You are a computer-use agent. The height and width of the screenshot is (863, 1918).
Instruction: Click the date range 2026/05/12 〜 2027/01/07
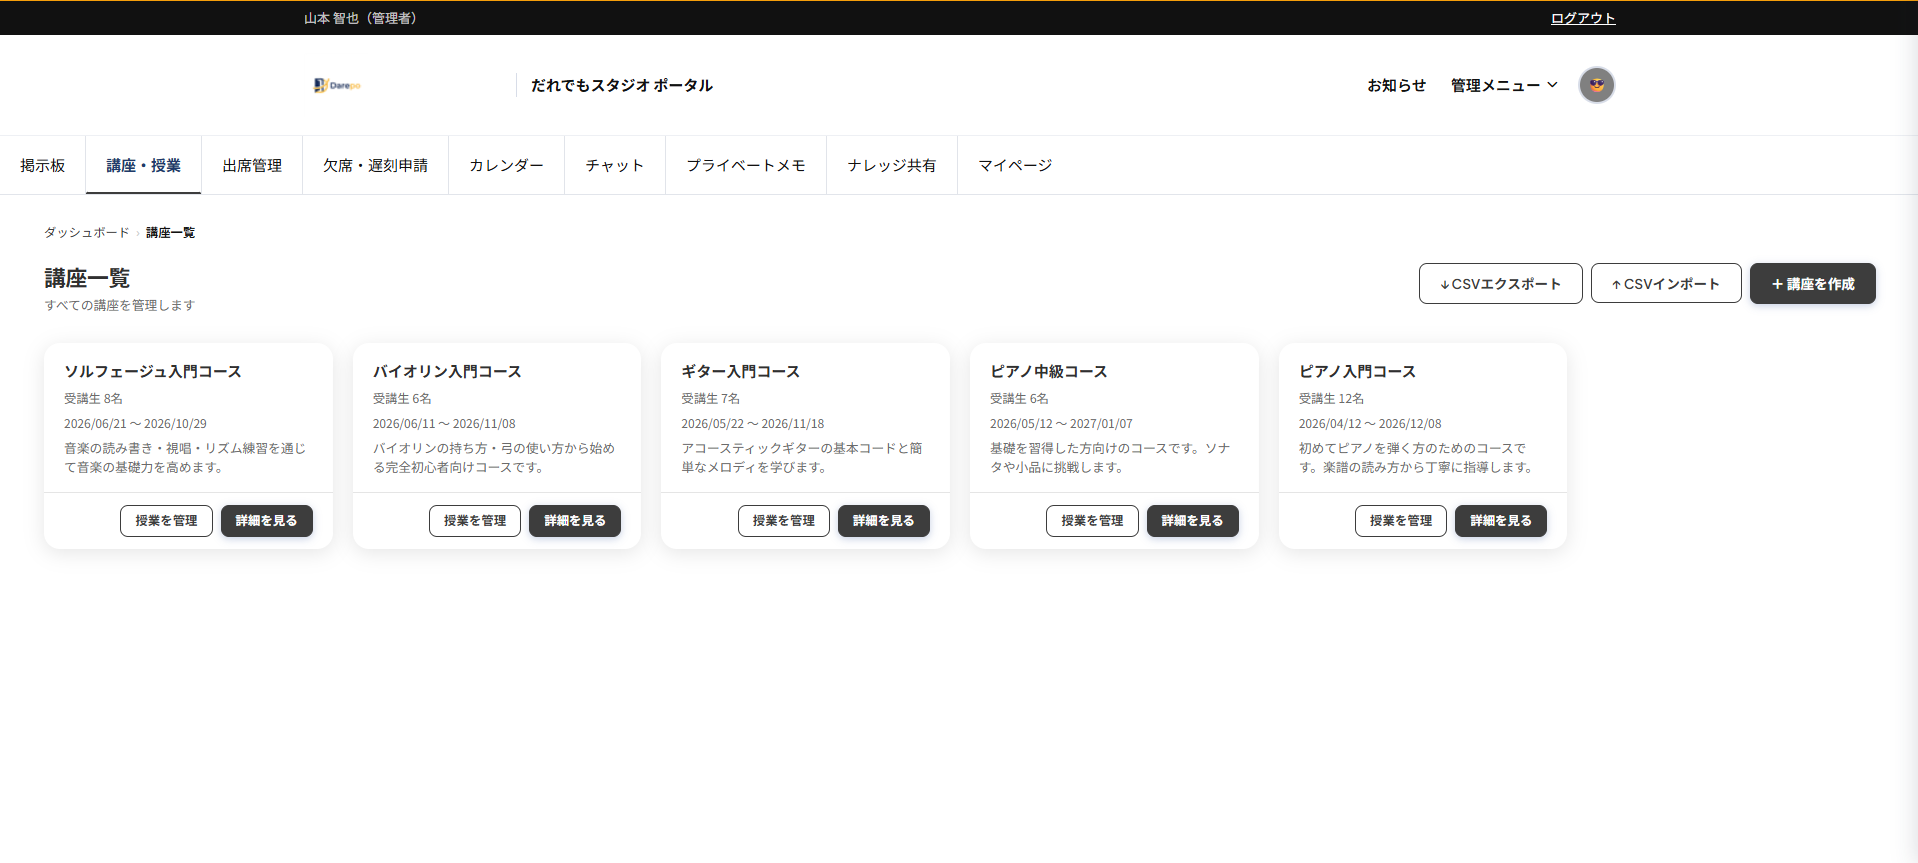(x=1061, y=424)
